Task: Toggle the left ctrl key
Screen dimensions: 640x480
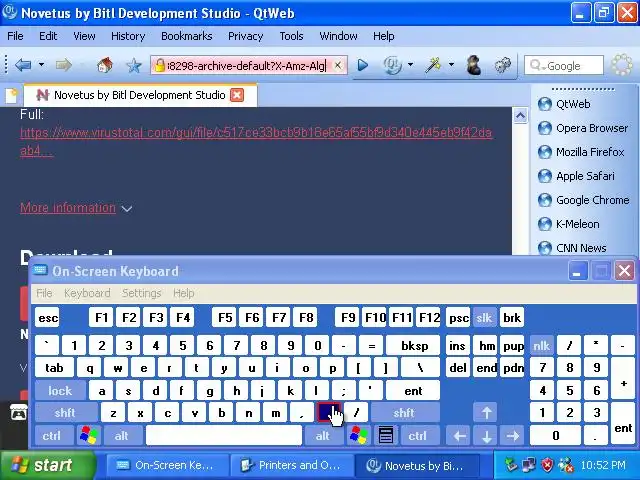Action: (x=52, y=436)
